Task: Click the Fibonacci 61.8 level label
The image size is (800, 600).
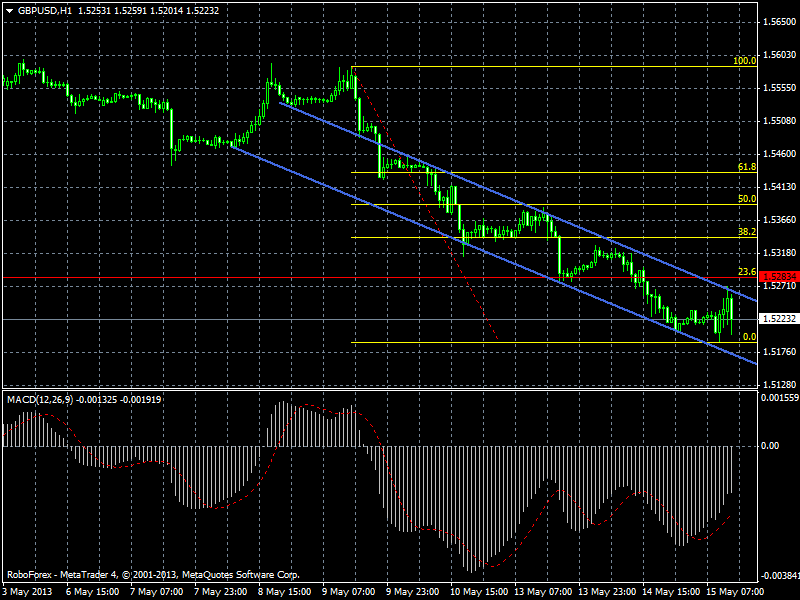Action: click(x=747, y=167)
